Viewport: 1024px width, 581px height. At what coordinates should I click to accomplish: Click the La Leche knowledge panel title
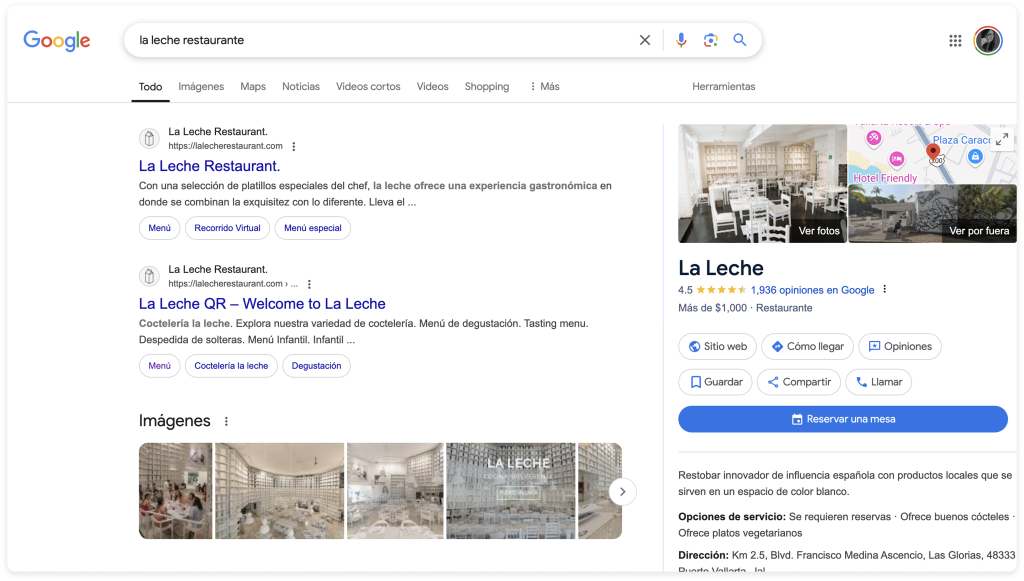pyautogui.click(x=721, y=268)
